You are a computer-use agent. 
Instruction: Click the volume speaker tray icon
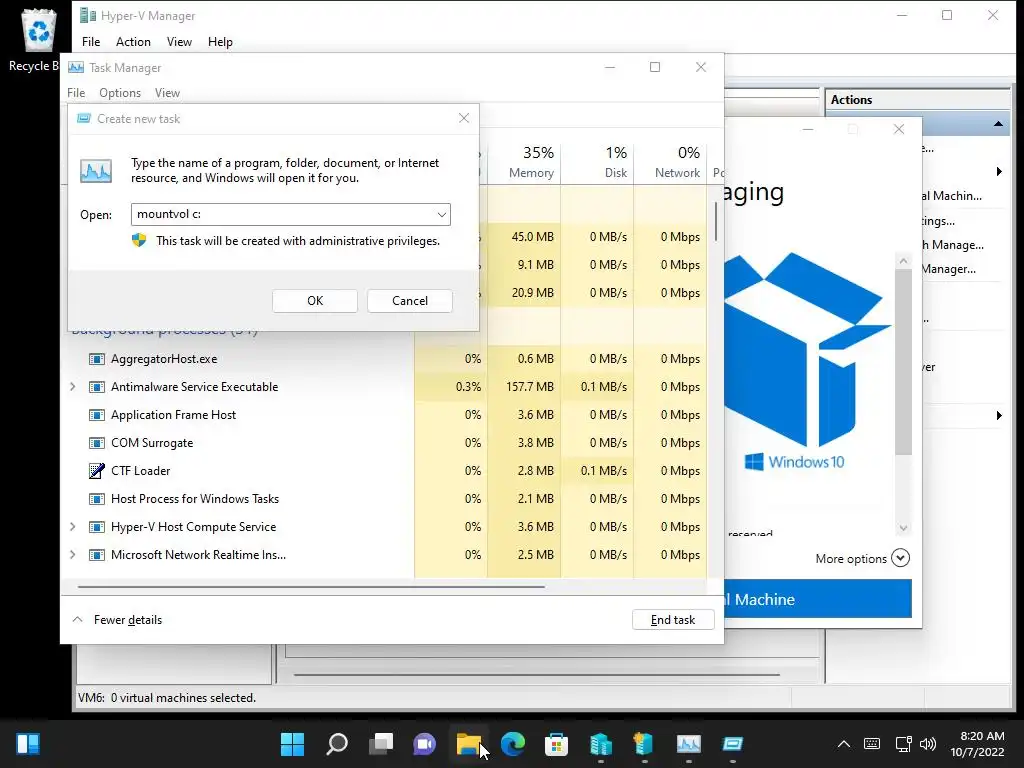[927, 743]
